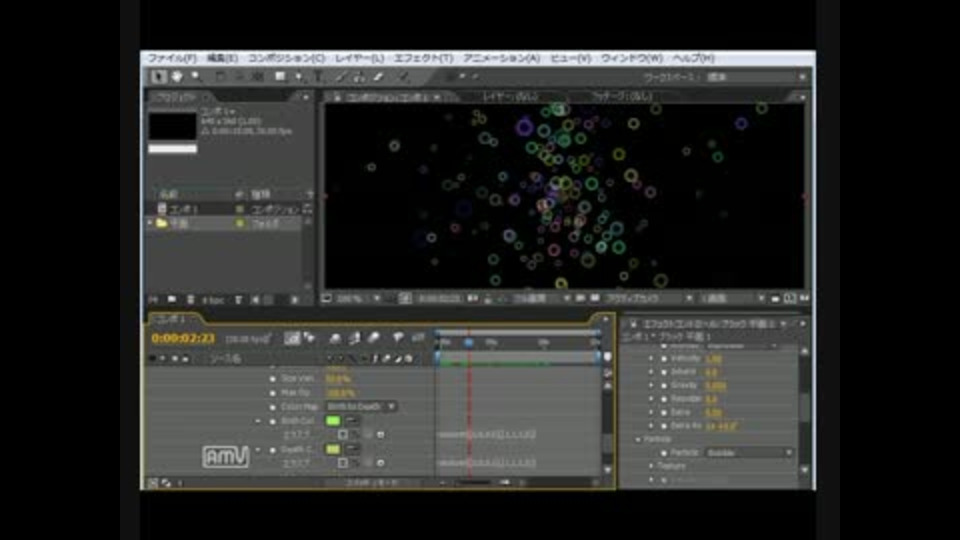Viewport: 960px width, 540px height.
Task: Click the current timecode 0:00:02:23
Action: pyautogui.click(x=183, y=338)
